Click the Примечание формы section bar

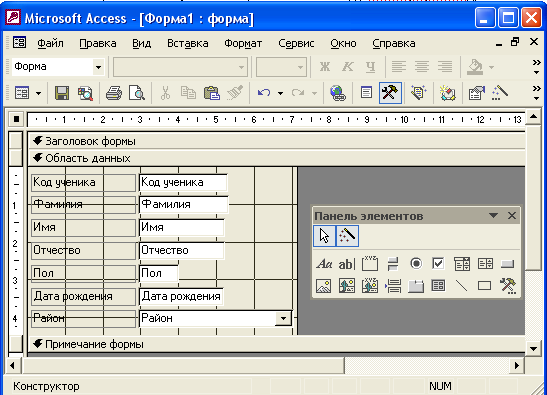[x=276, y=344]
